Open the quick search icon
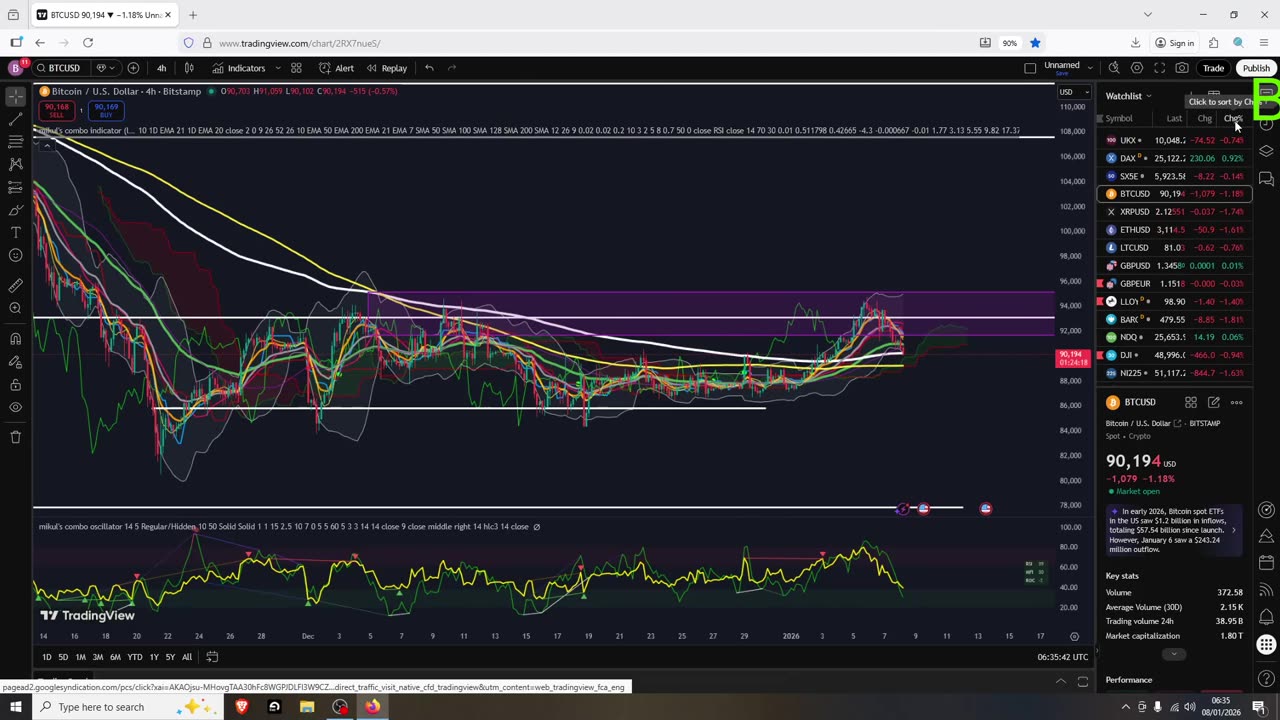 [x=1114, y=68]
